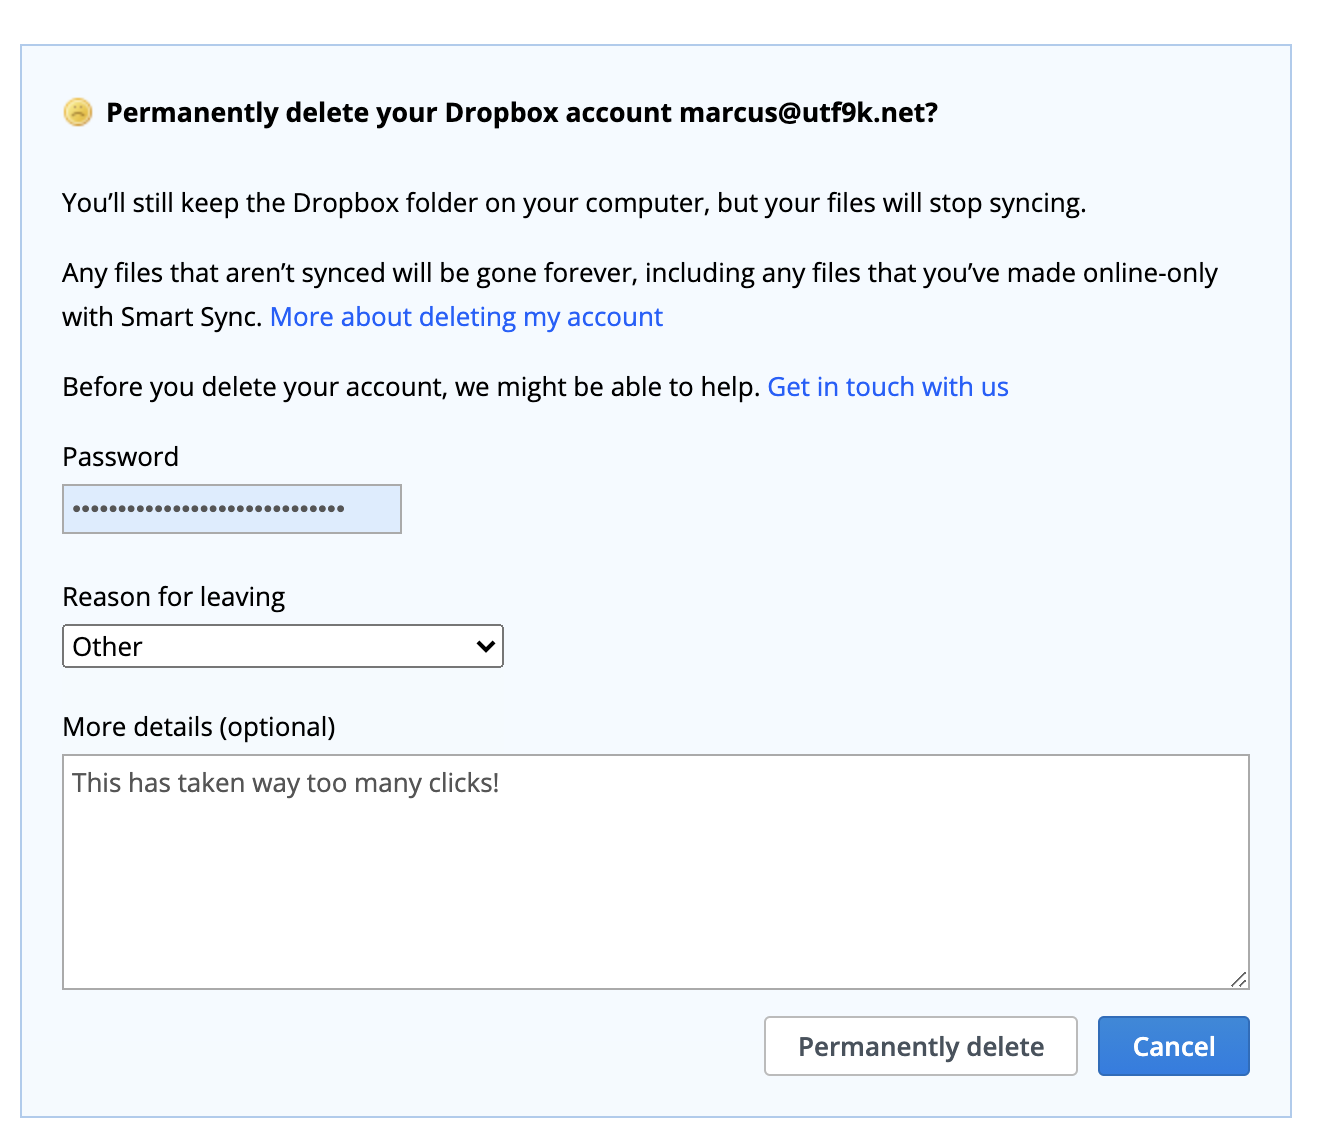Confirm with Permanently delete button
Image resolution: width=1334 pixels, height=1142 pixels.
pyautogui.click(x=921, y=1046)
